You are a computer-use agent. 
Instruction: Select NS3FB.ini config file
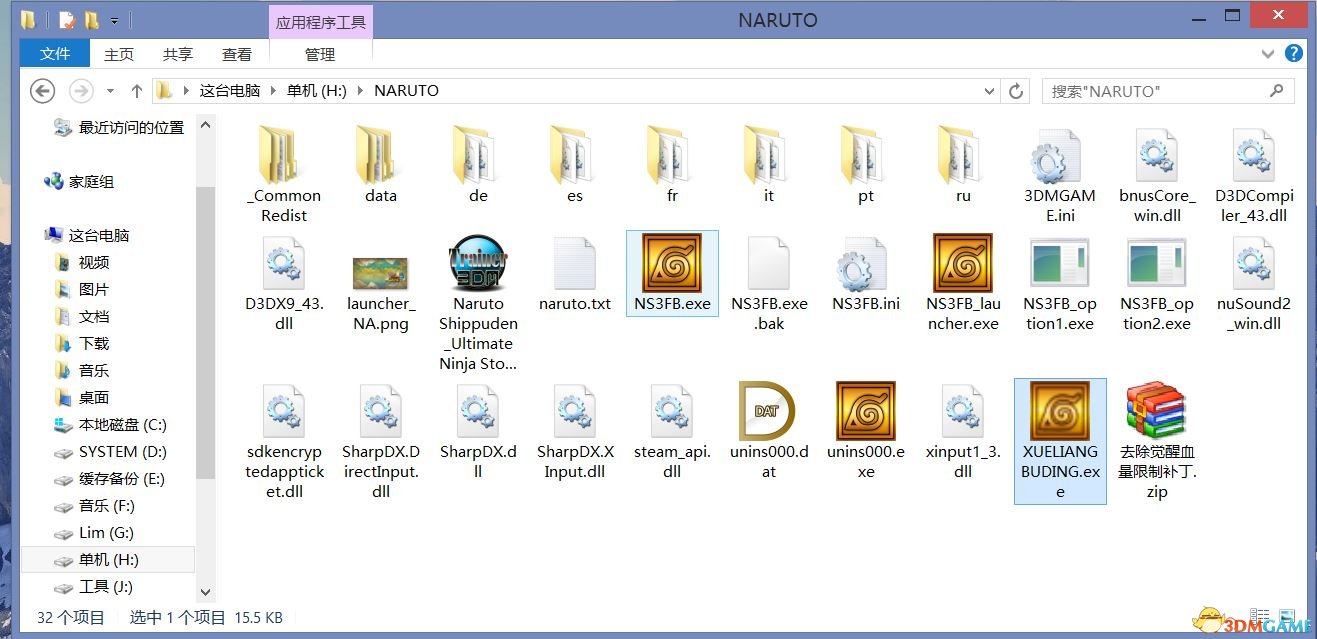click(x=866, y=273)
